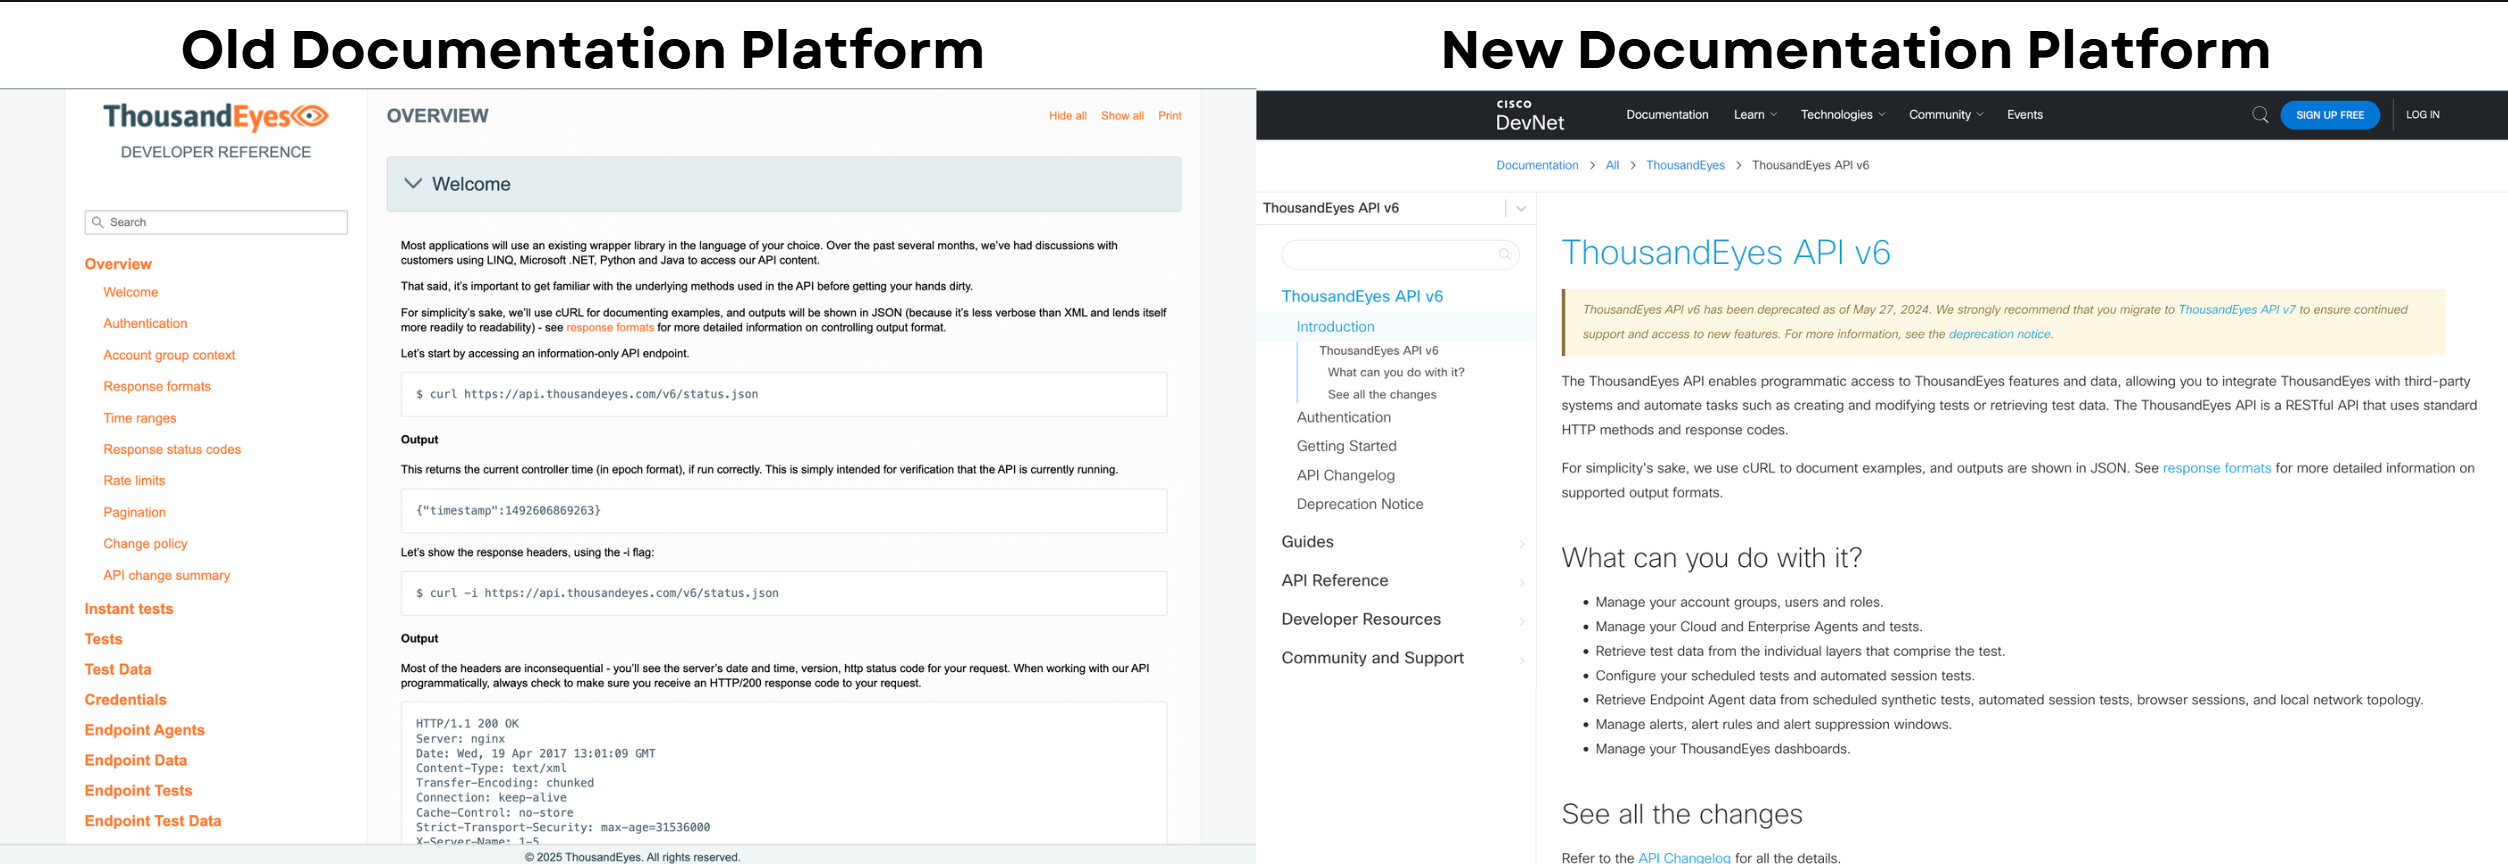Open Events in DevNet top navigation
The image size is (2508, 864).
pos(2024,115)
